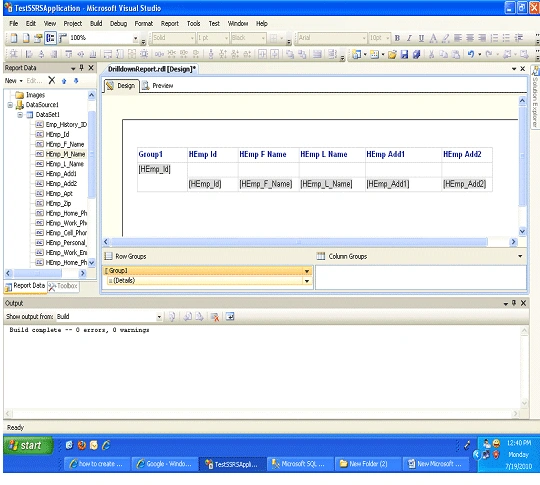Click move up arrow in Report Data
This screenshot has height=485, width=540.
pos(64,81)
